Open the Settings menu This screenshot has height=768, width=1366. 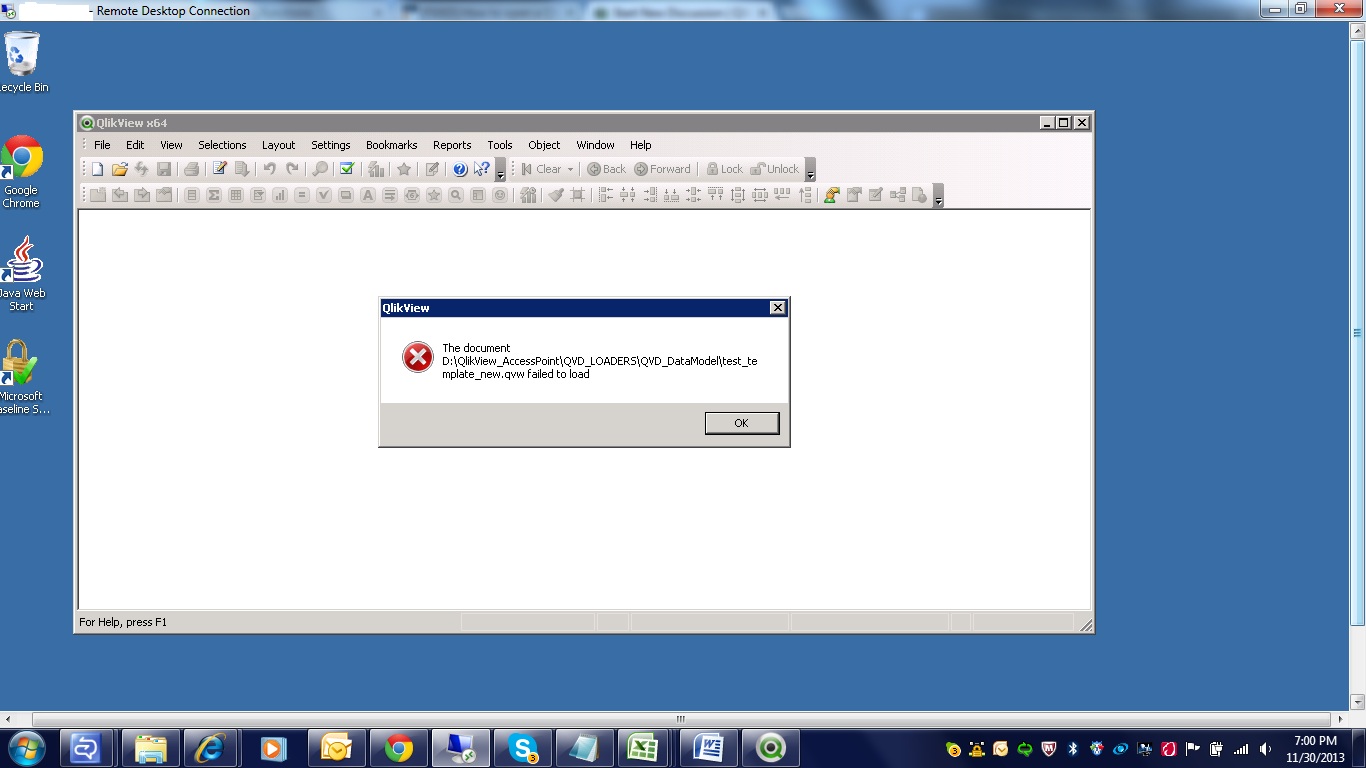click(331, 145)
